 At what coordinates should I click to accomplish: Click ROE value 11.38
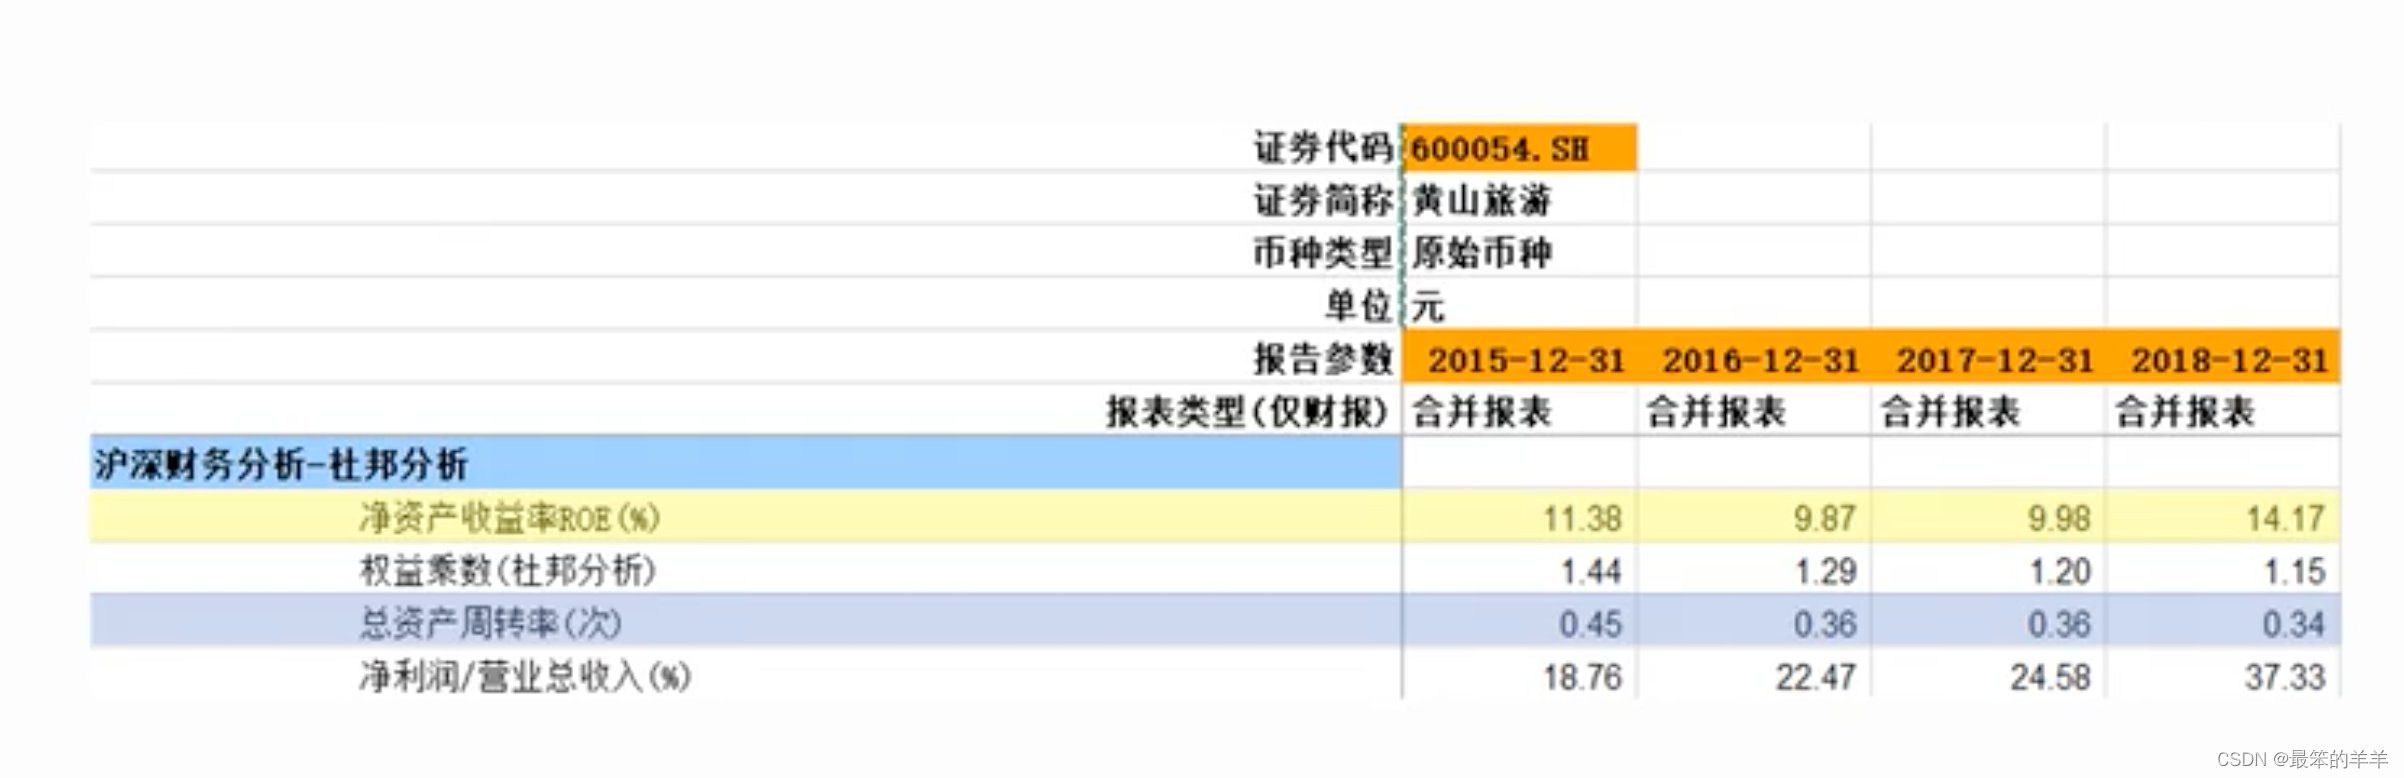tap(1582, 518)
